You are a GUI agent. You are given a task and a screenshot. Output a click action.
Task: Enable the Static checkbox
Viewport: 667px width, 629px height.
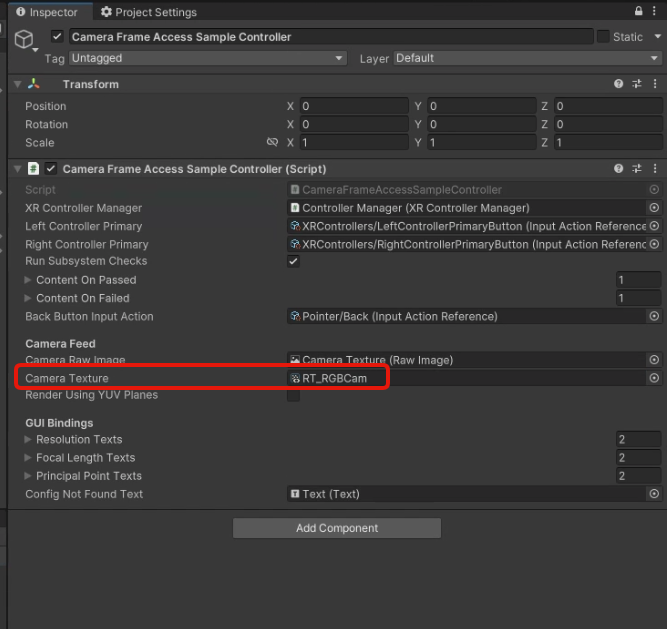coord(603,37)
